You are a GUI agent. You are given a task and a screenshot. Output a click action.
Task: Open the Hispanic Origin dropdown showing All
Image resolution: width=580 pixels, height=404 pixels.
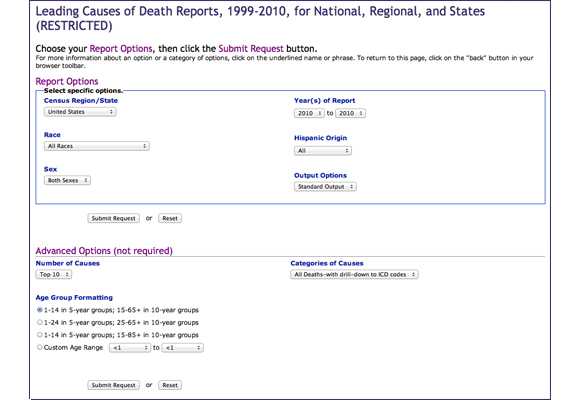click(x=323, y=151)
